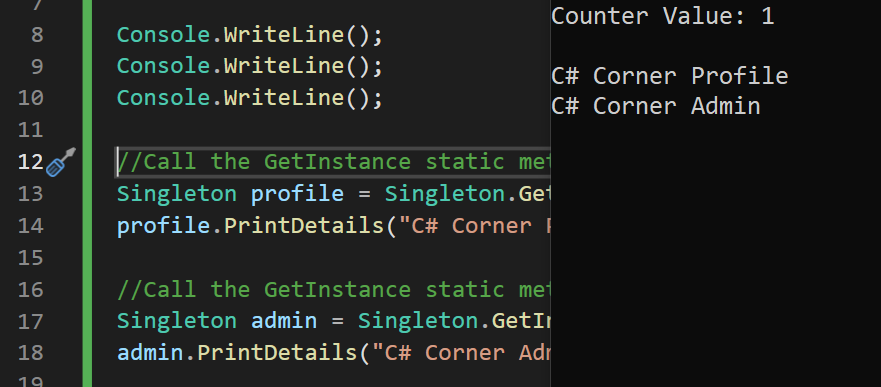Click the third Console.WriteLine on line 10
The width and height of the screenshot is (881, 387).
tap(249, 98)
